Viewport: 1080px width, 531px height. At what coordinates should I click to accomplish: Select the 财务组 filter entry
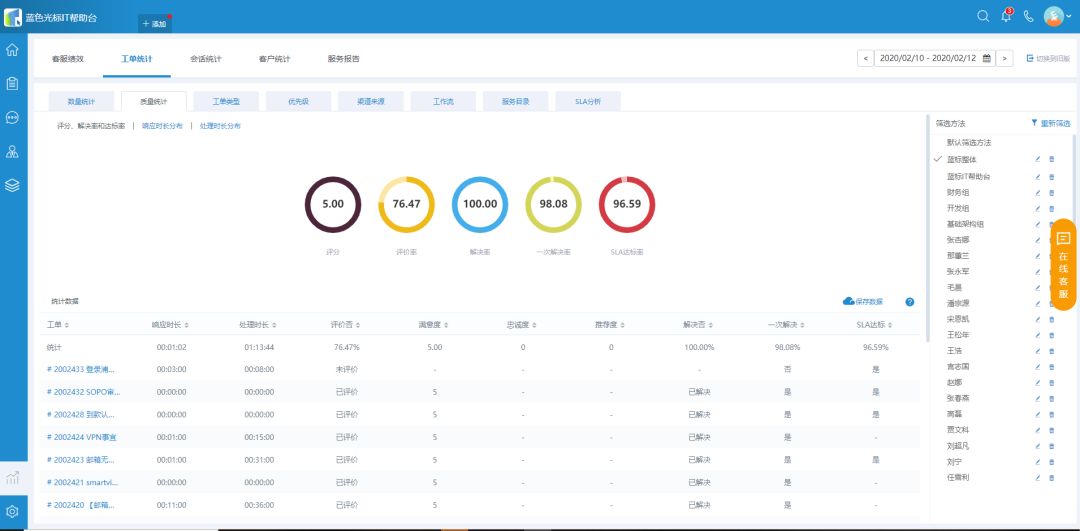957,192
